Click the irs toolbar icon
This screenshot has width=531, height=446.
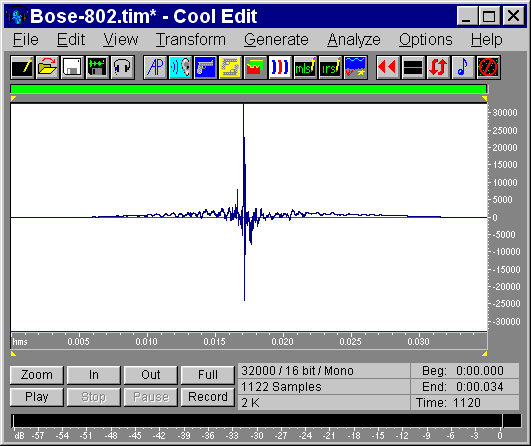click(331, 67)
